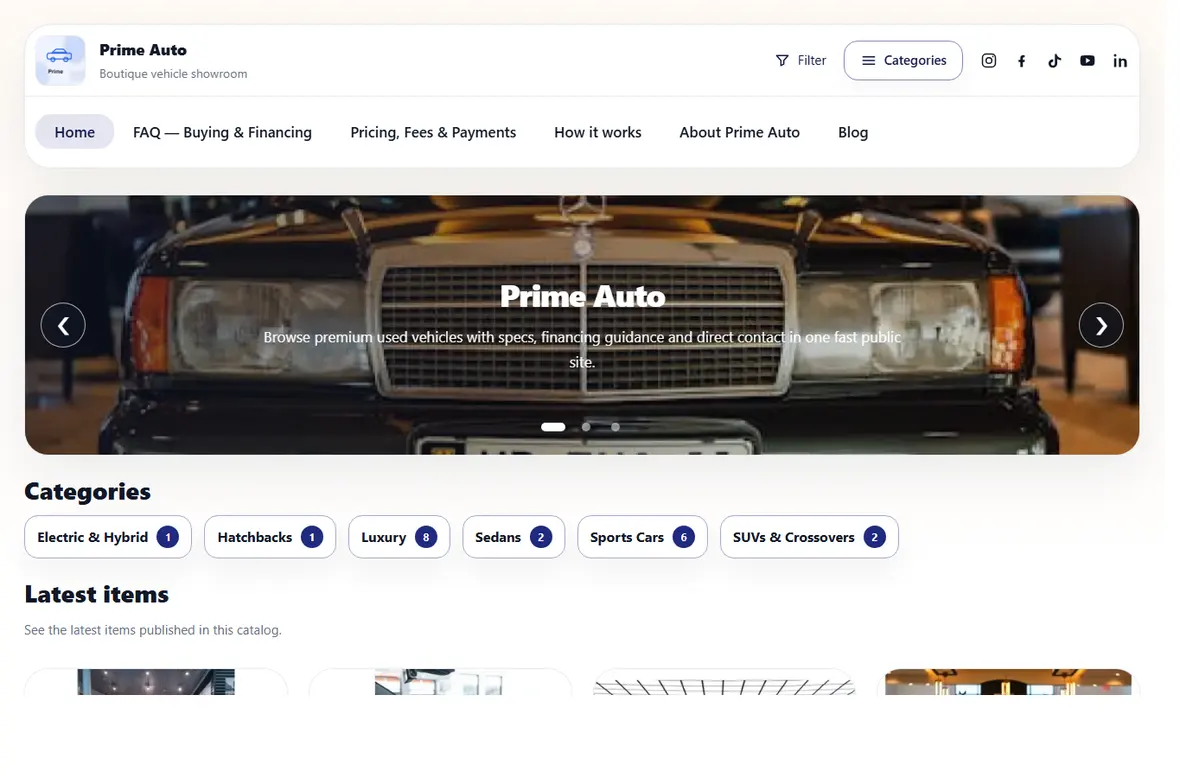Viewport: 1180px width, 778px height.
Task: Select the Electric & Hybrid category
Action: [108, 536]
